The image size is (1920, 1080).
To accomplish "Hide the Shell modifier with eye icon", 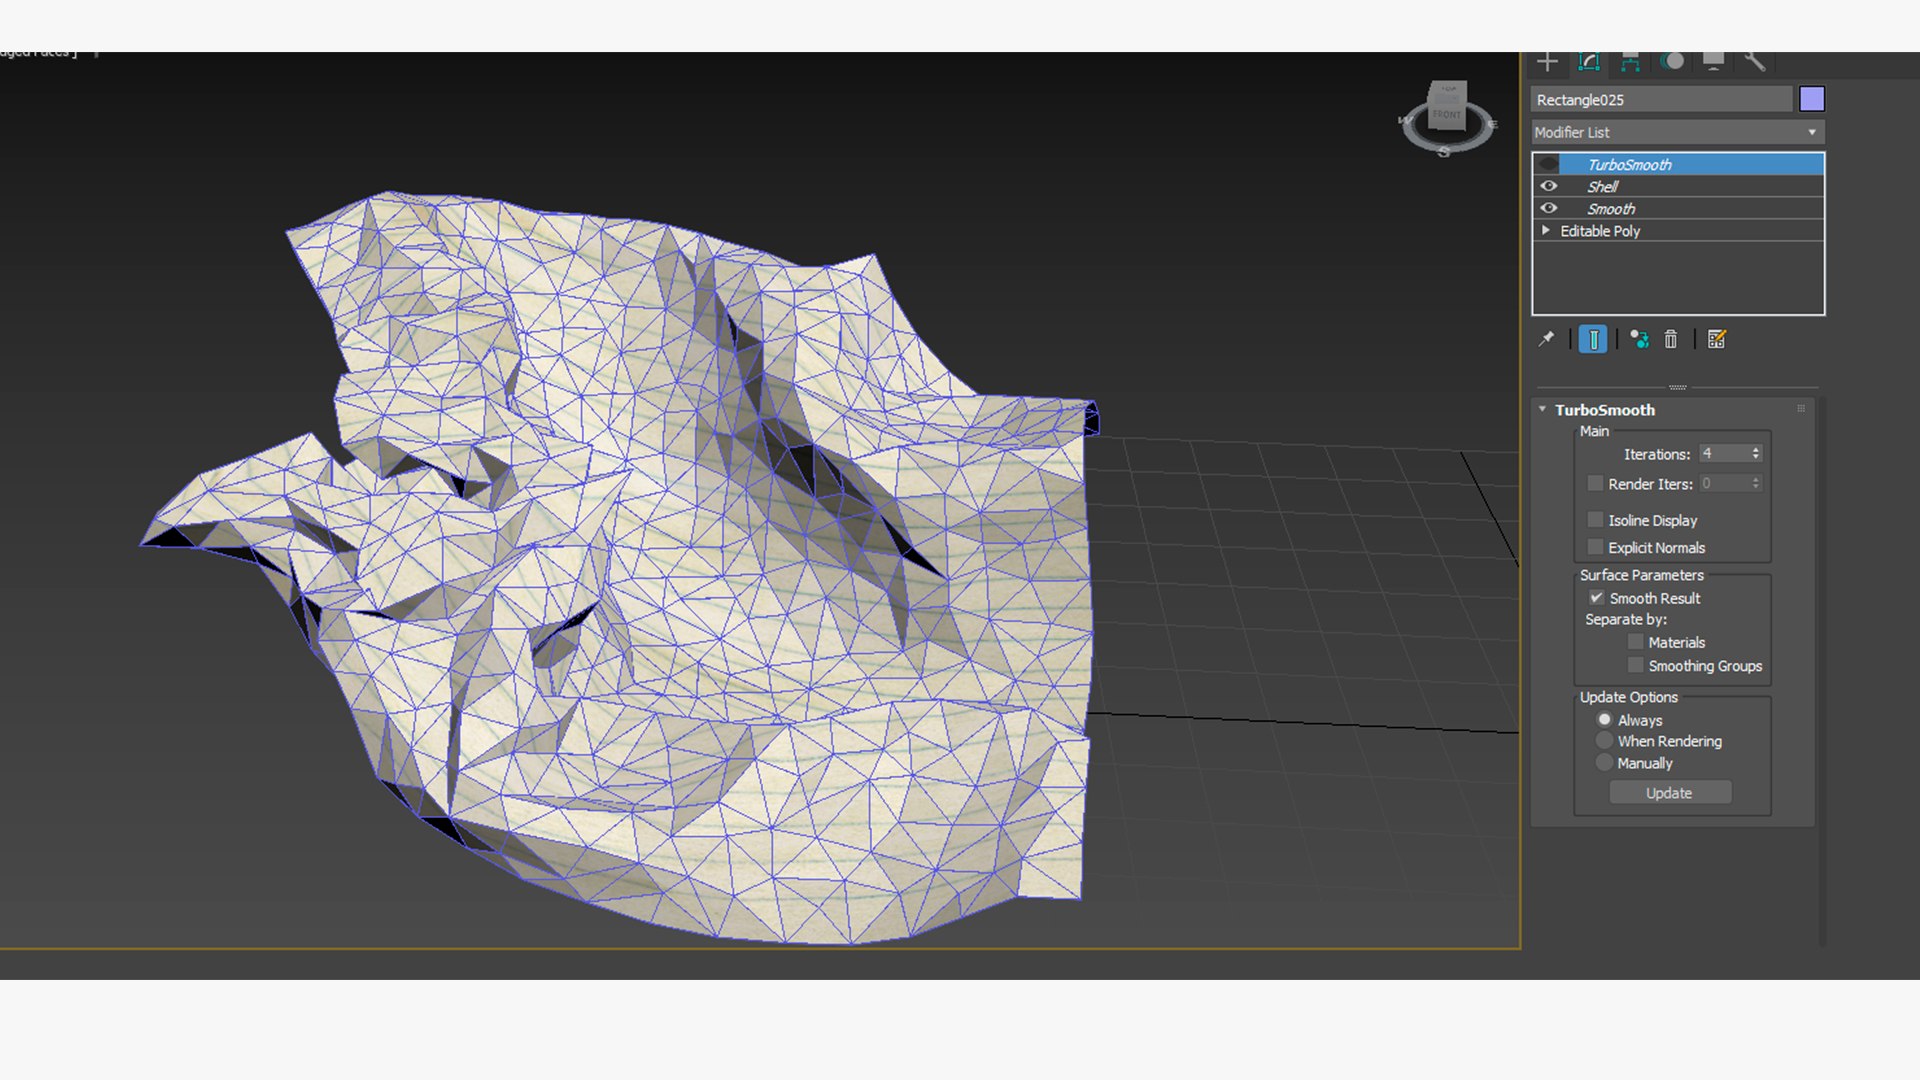I will [1549, 186].
